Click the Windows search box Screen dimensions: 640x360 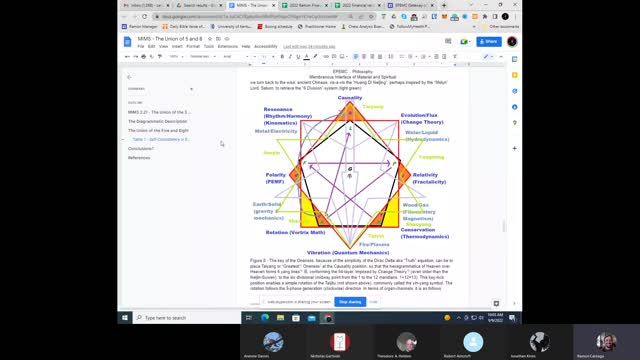pyautogui.click(x=187, y=318)
